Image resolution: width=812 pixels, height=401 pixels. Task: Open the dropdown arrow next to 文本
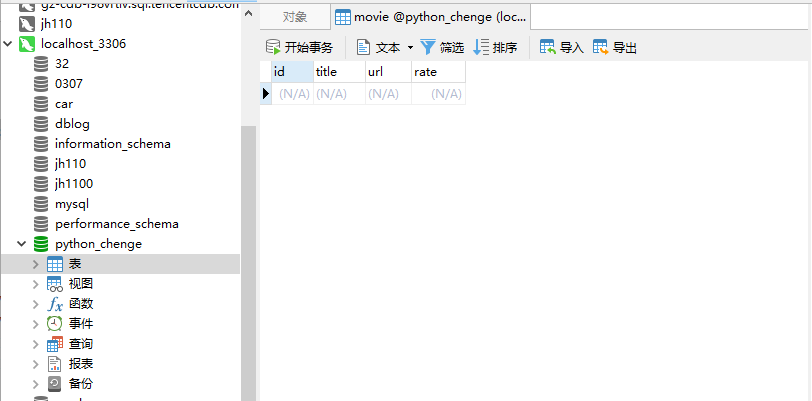(x=410, y=48)
